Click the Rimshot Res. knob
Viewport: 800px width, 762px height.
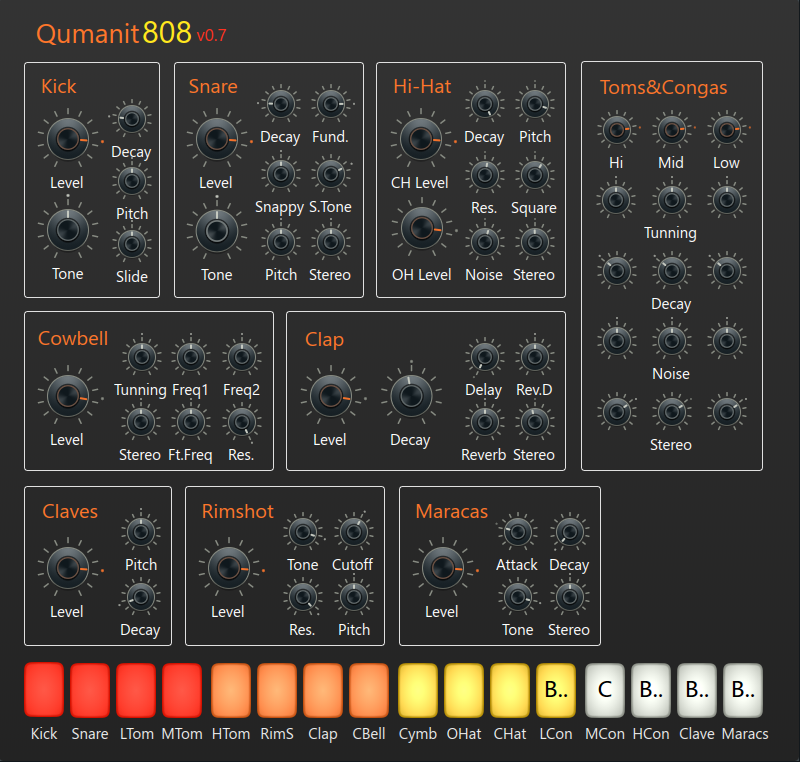[303, 597]
